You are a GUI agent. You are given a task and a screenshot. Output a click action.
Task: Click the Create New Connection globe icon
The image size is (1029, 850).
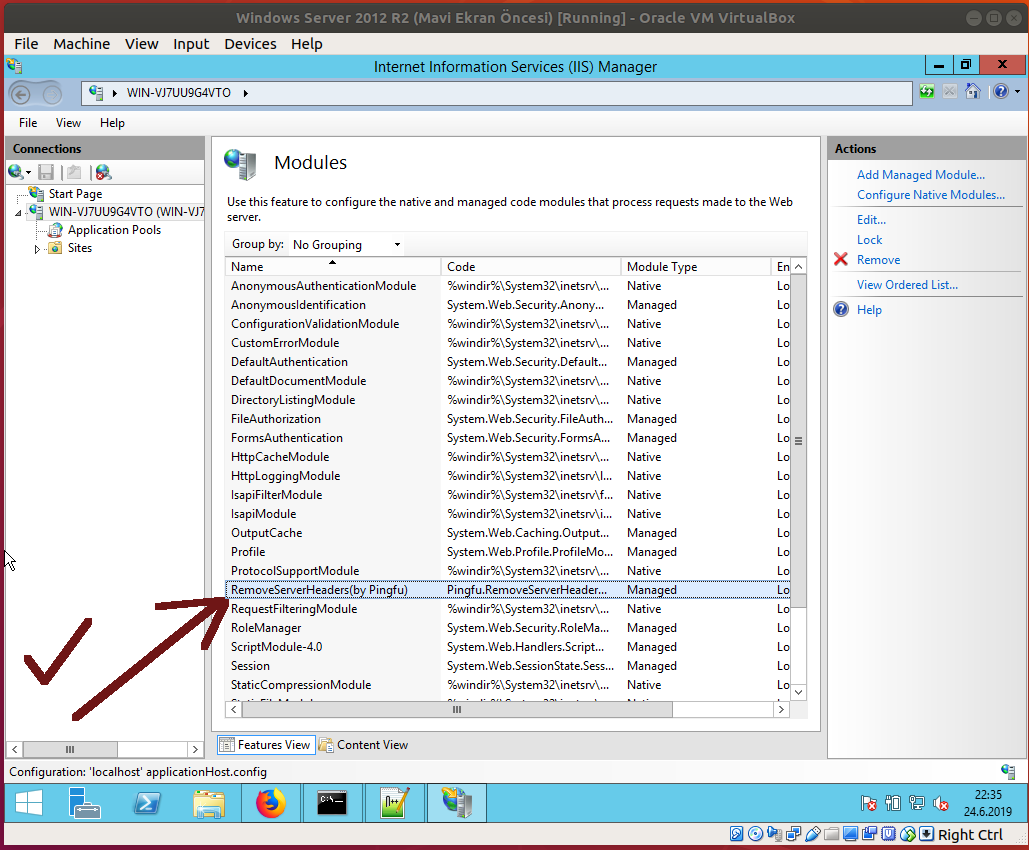point(16,172)
